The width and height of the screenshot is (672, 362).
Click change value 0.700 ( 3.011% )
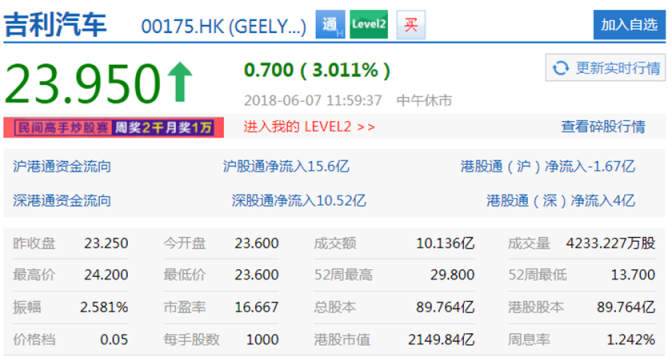tap(317, 70)
